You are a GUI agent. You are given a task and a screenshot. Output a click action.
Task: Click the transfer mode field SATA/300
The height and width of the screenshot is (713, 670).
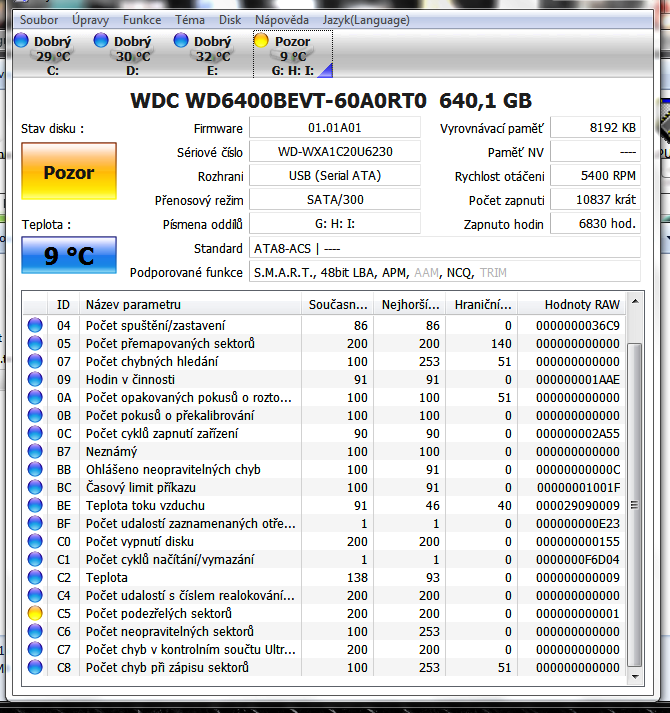tap(335, 200)
